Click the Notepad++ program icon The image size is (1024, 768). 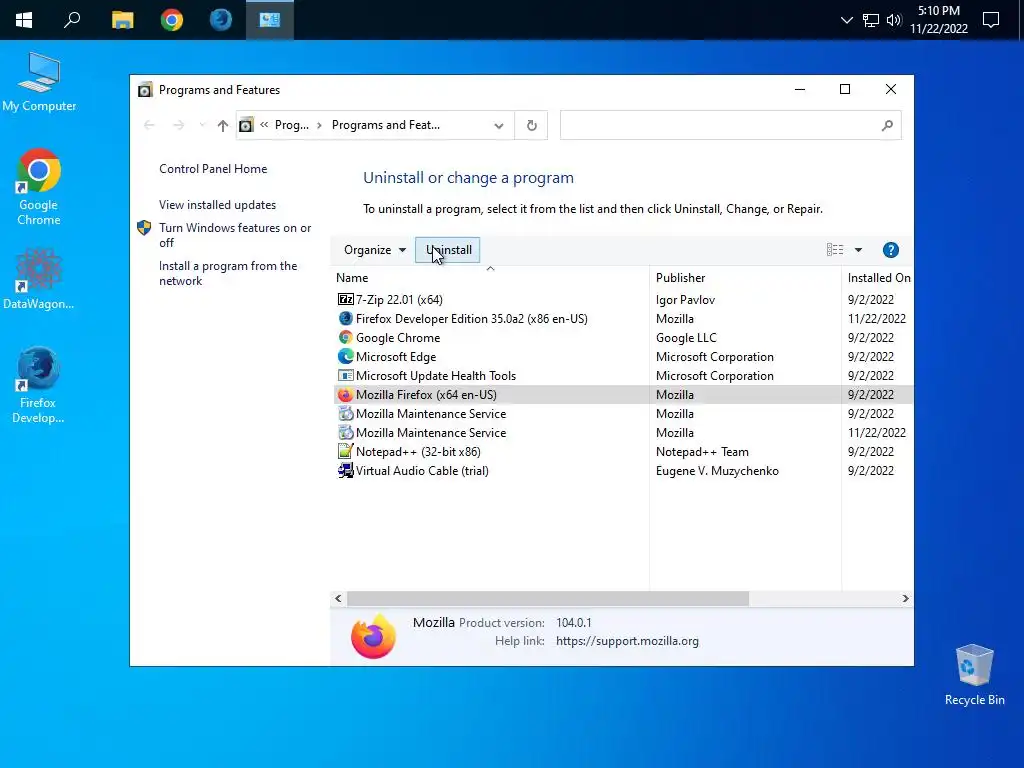click(345, 451)
